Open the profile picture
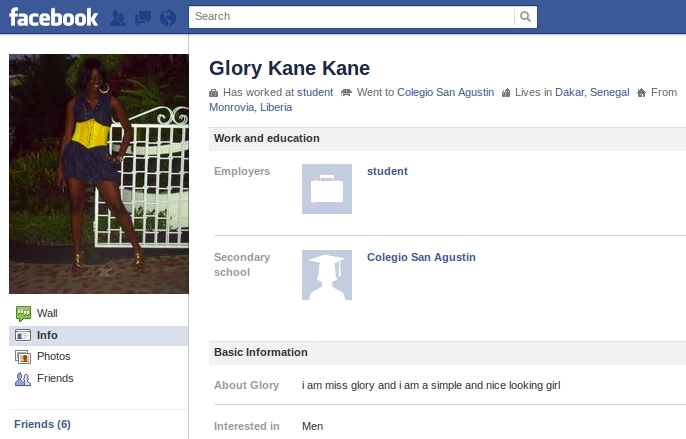The image size is (686, 439). click(98, 174)
